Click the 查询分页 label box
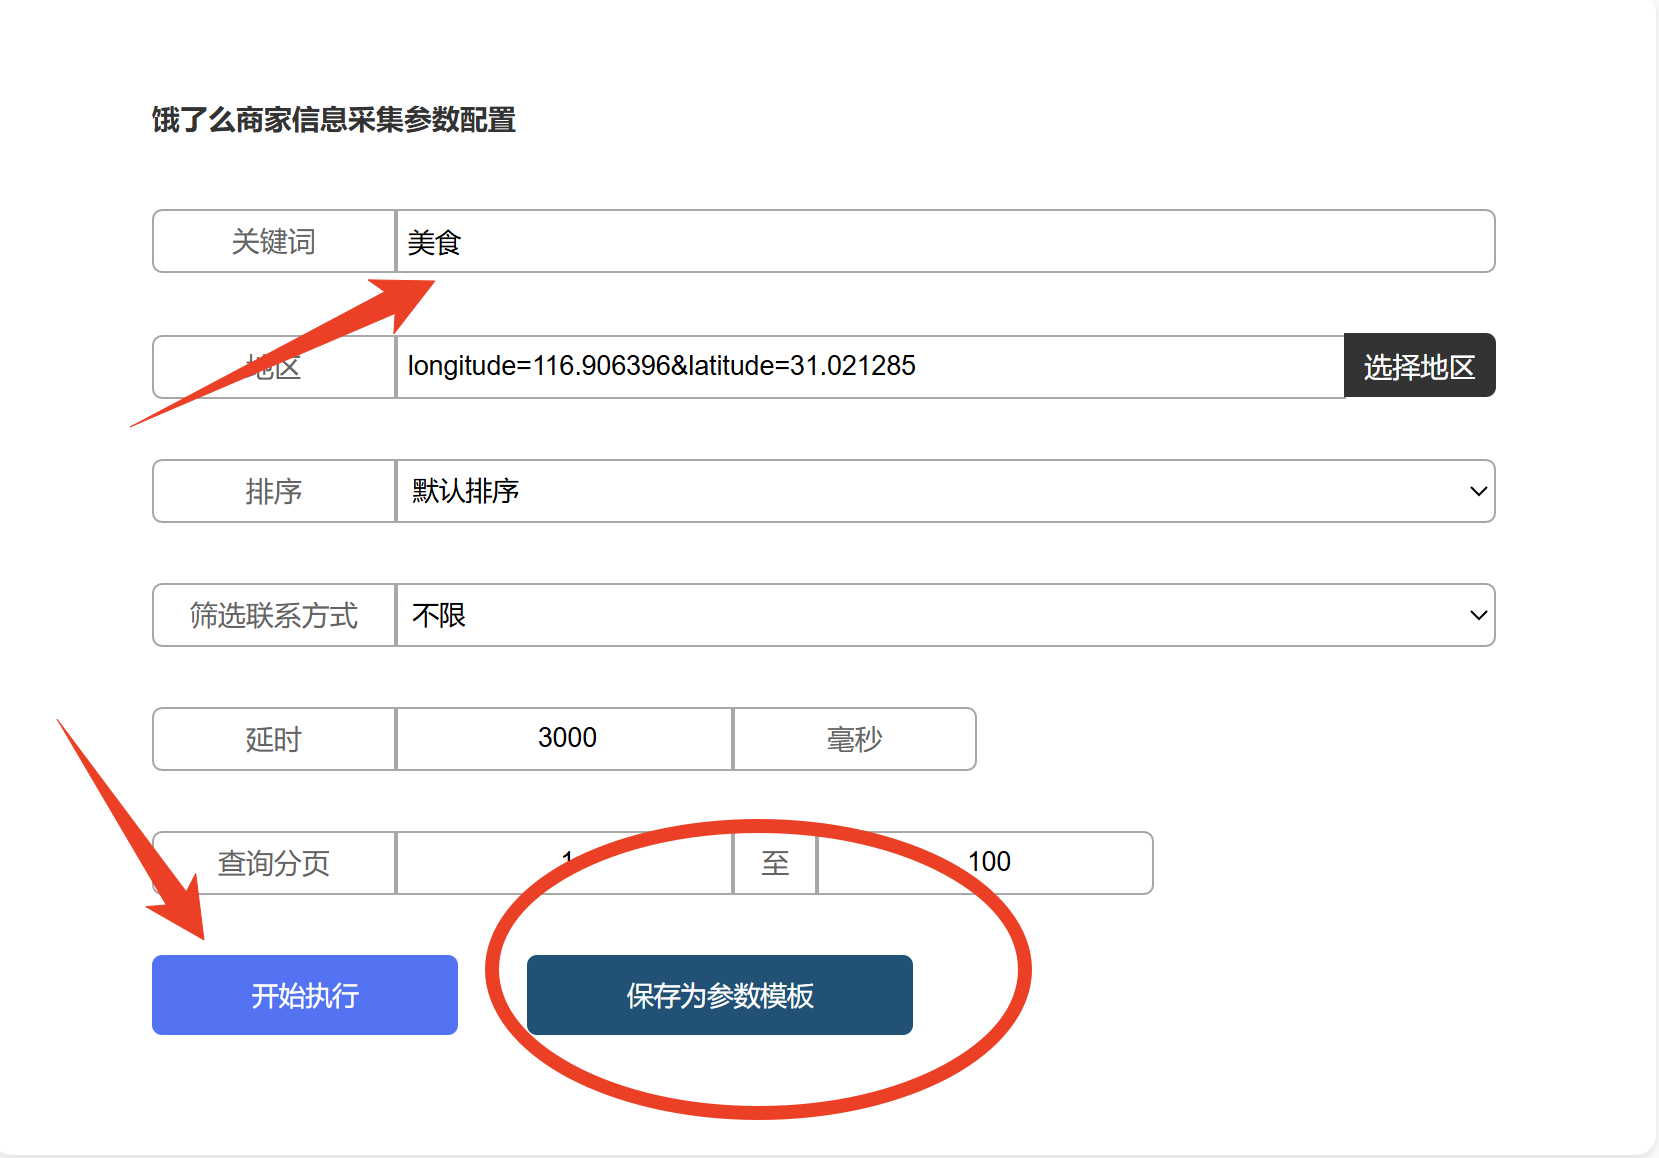Image resolution: width=1659 pixels, height=1158 pixels. [x=274, y=863]
